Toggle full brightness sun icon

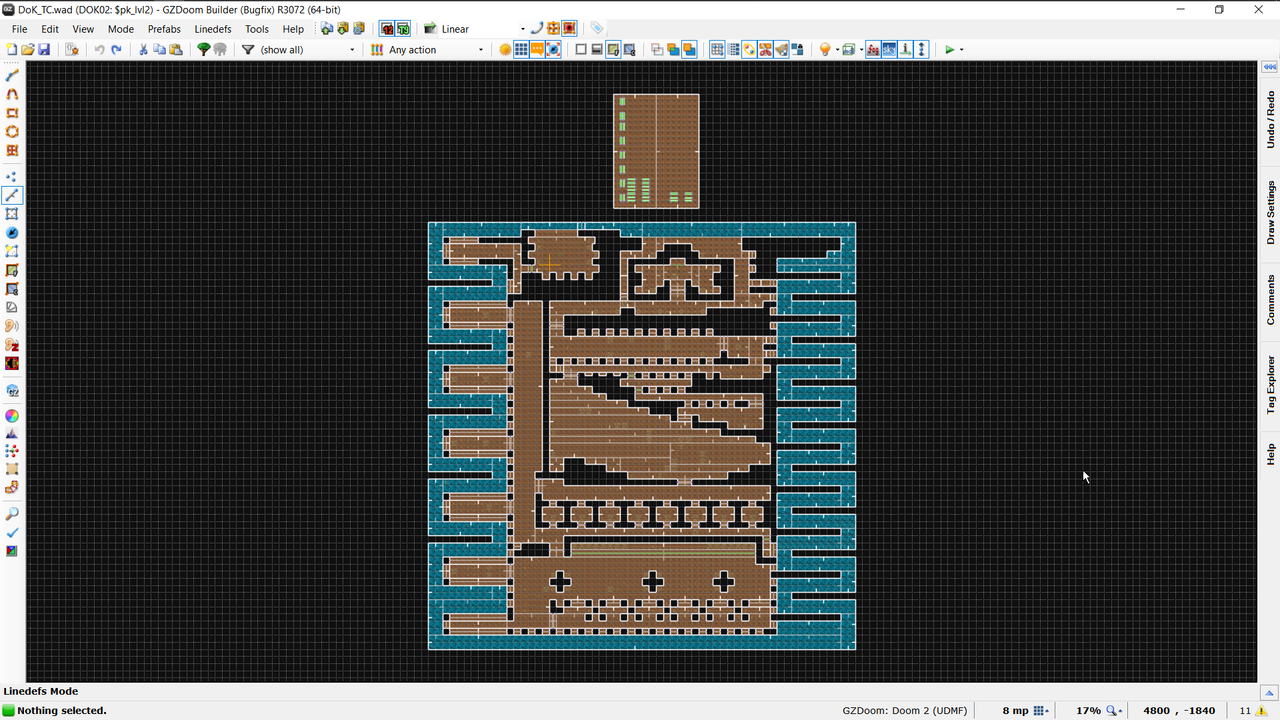click(x=505, y=49)
